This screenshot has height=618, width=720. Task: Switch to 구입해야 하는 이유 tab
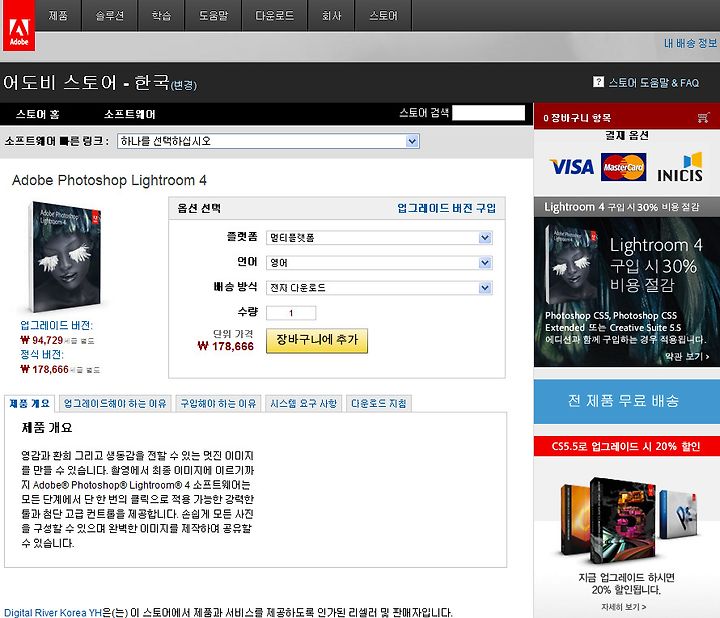click(x=218, y=404)
